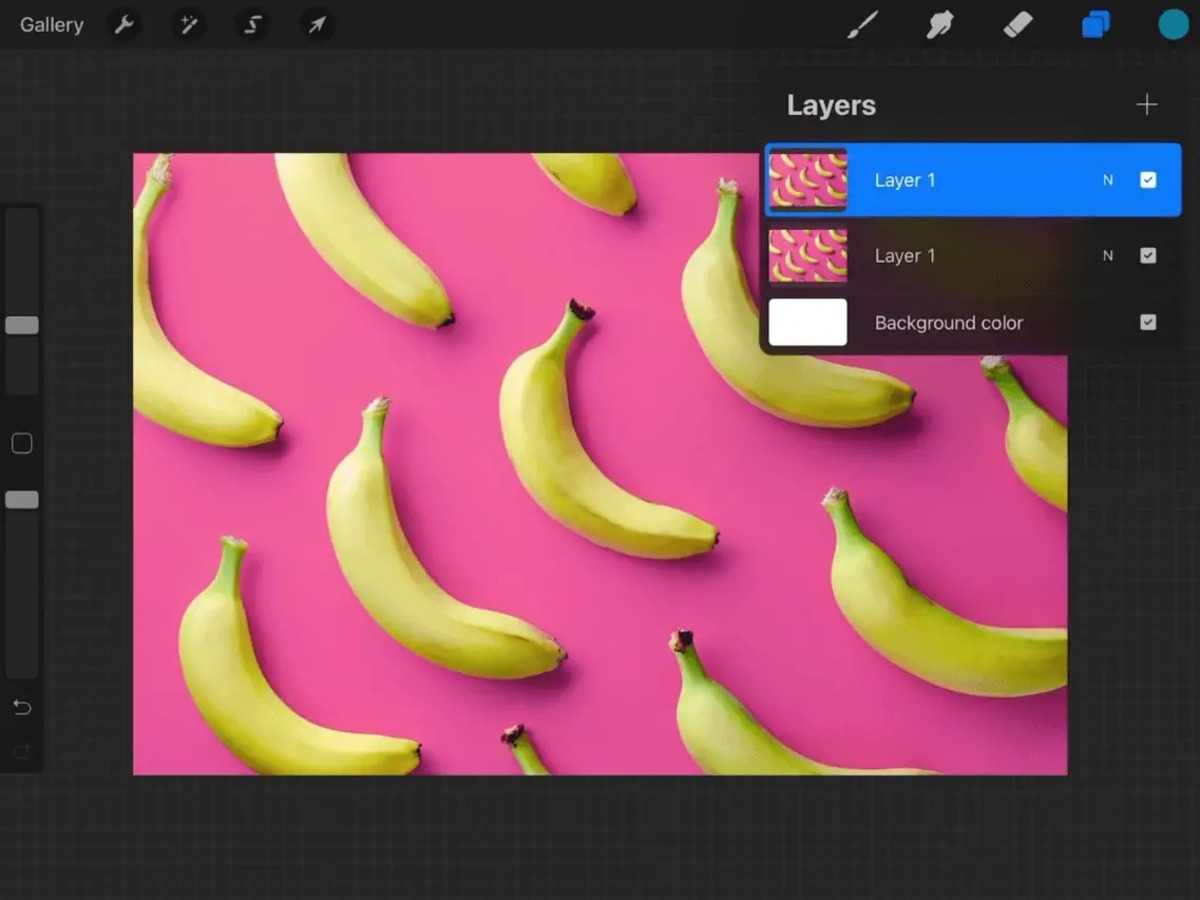The height and width of the screenshot is (900, 1200).
Task: Select the Brush tool
Action: [862, 24]
